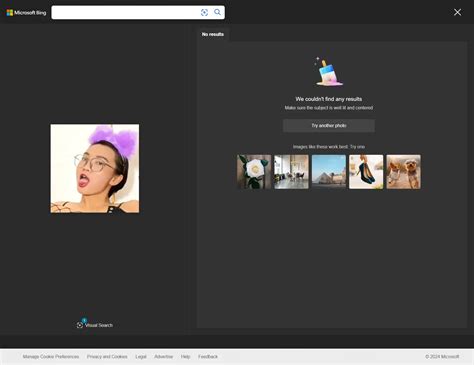474x365 pixels.
Task: Click the Microsoft Bing logo
Action: point(26,13)
